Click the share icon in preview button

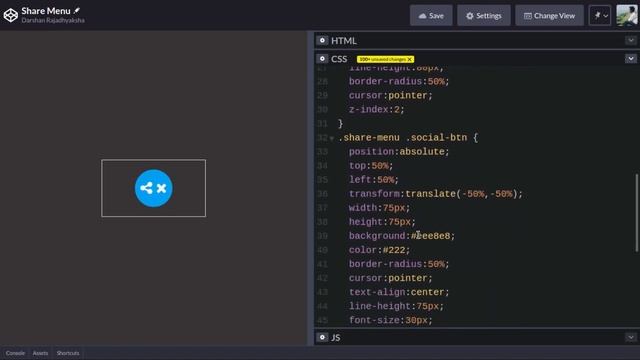coord(146,188)
